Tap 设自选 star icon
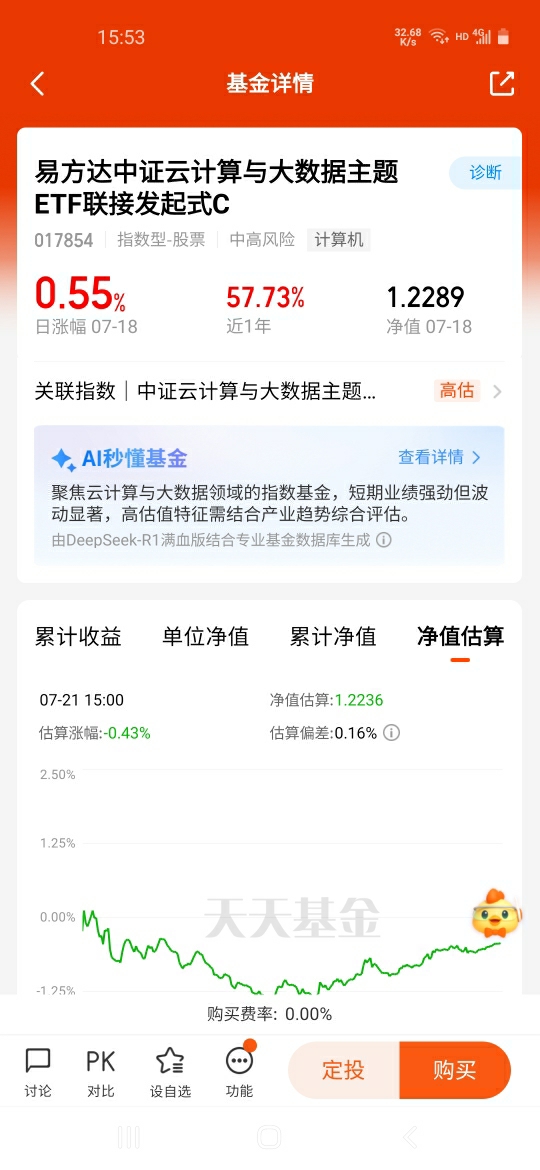The width and height of the screenshot is (540, 1170). pyautogui.click(x=171, y=1072)
